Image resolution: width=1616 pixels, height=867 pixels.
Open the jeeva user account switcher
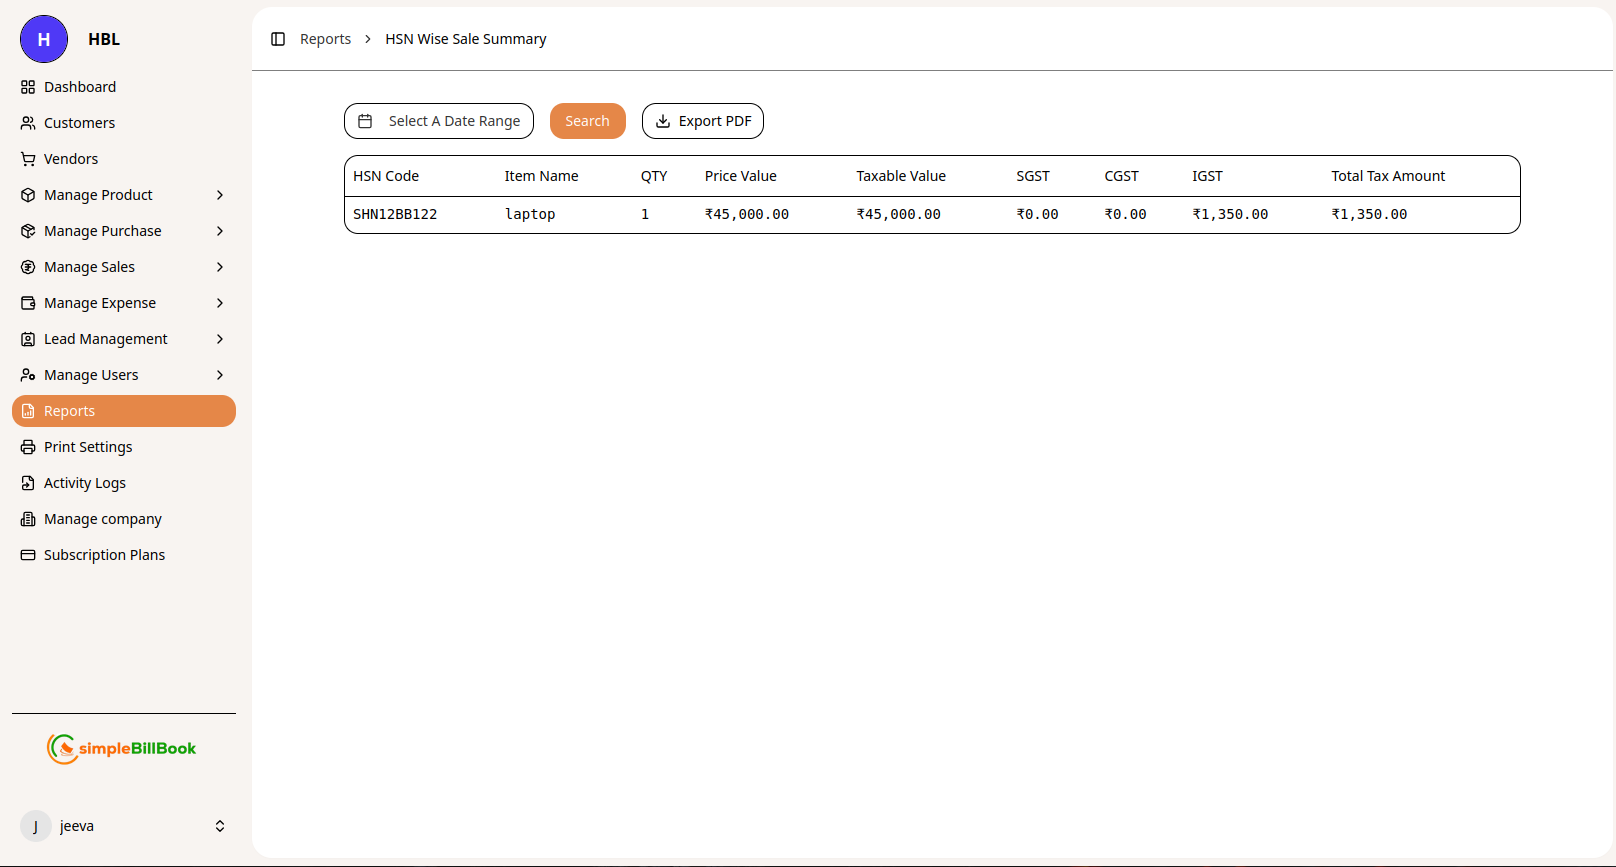coord(220,826)
